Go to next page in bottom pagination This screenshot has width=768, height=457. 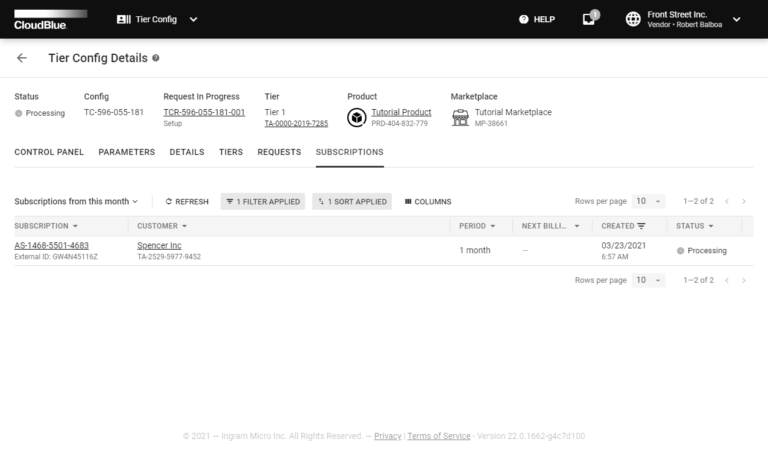pyautogui.click(x=744, y=280)
